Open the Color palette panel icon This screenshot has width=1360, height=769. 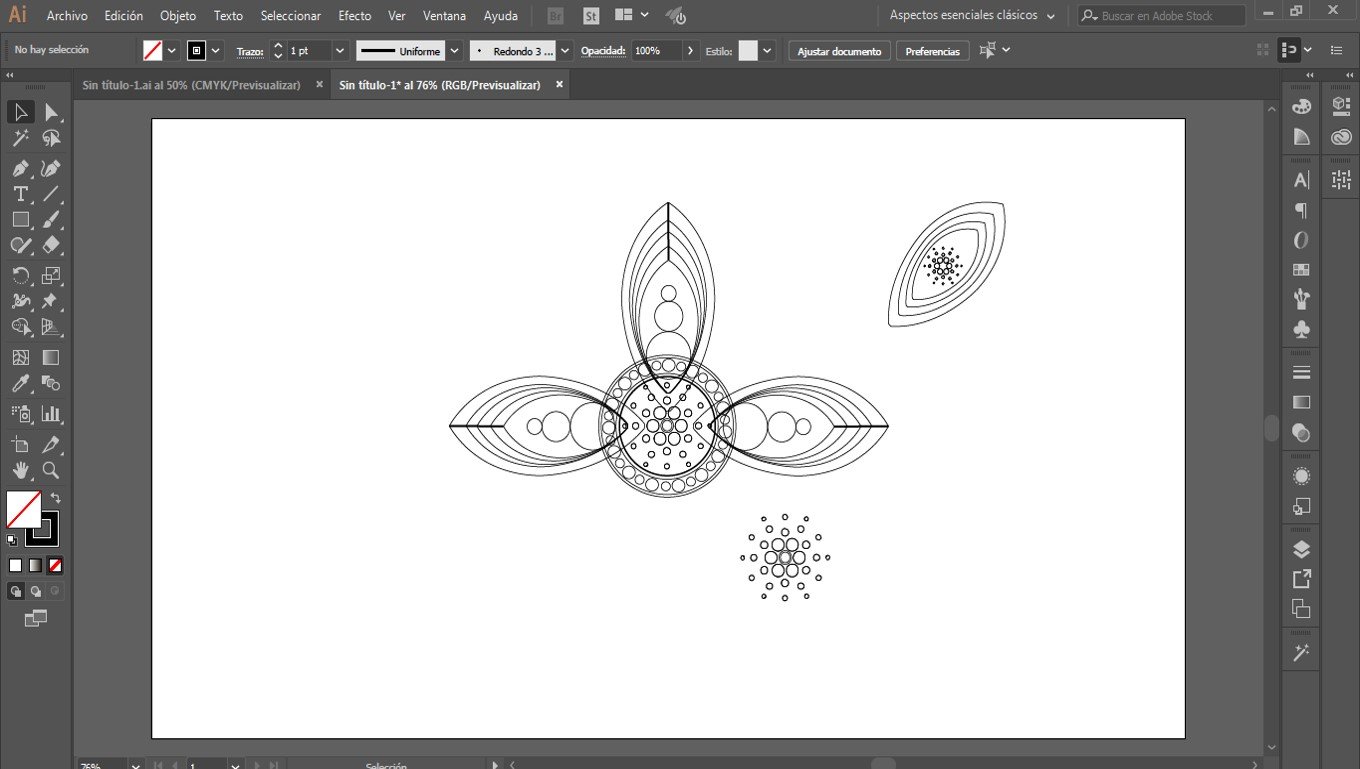(x=1301, y=106)
